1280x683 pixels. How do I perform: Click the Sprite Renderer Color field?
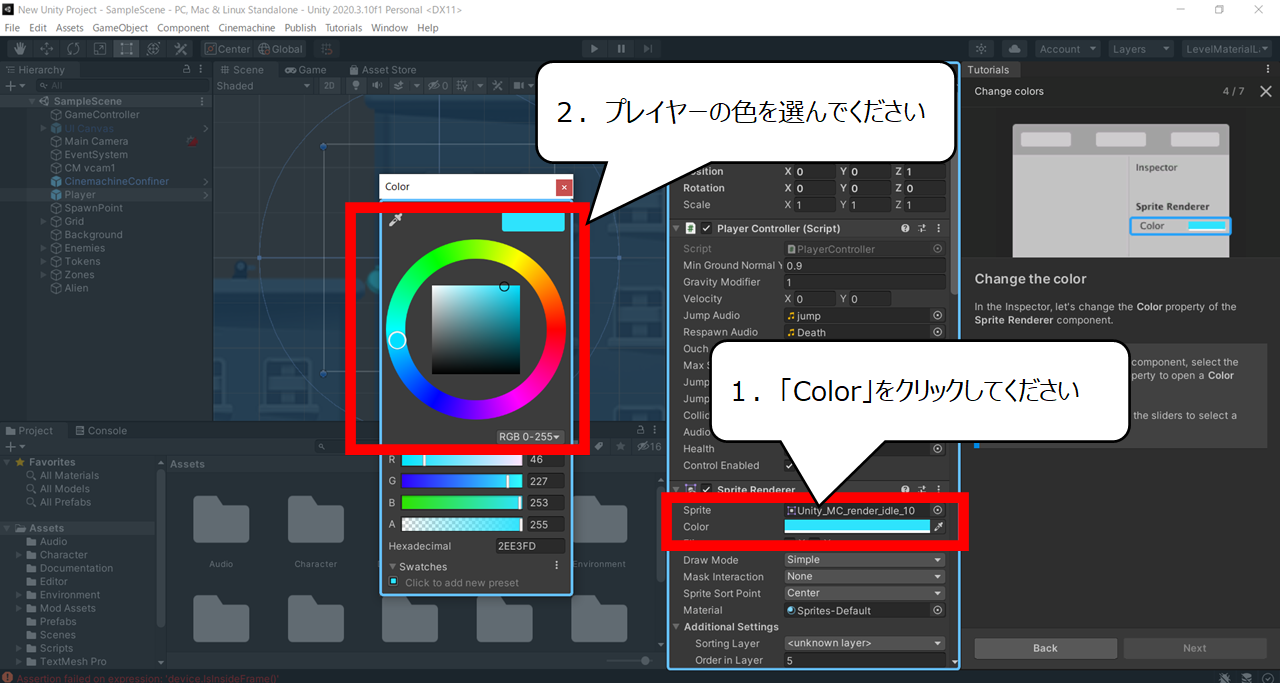(857, 527)
